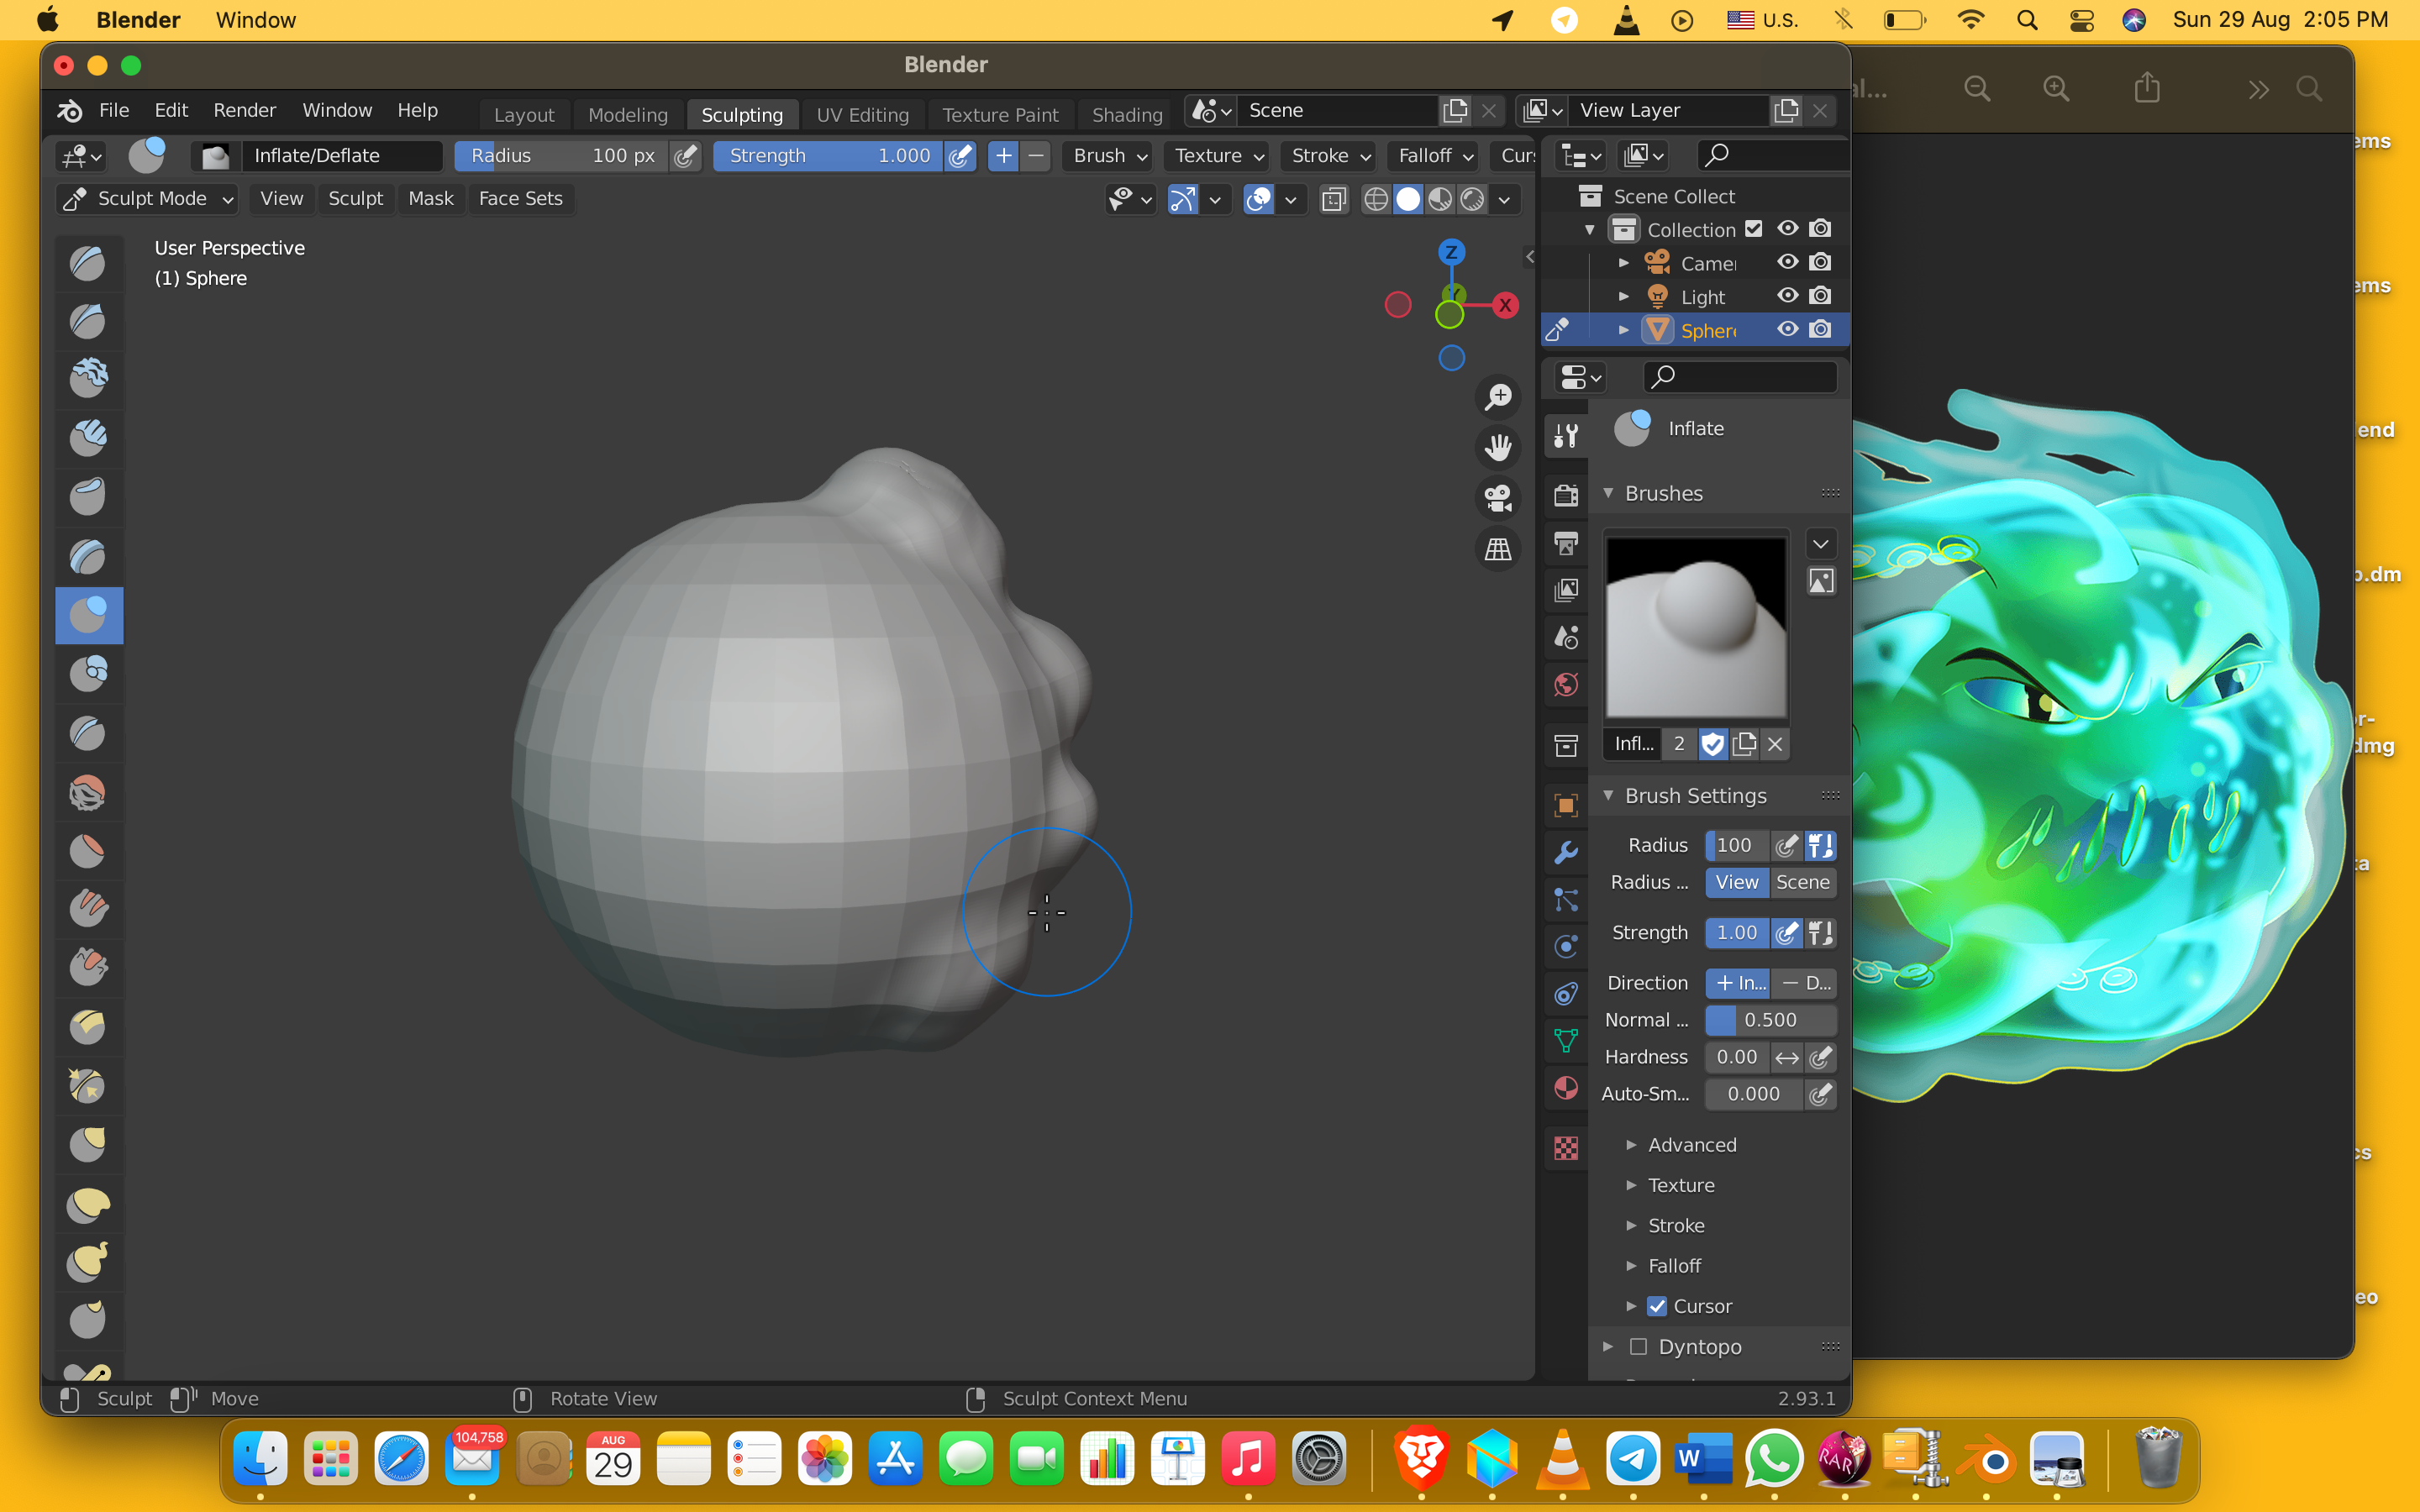The height and width of the screenshot is (1512, 2420).
Task: Select the Draw brush tool
Action: click(88, 263)
